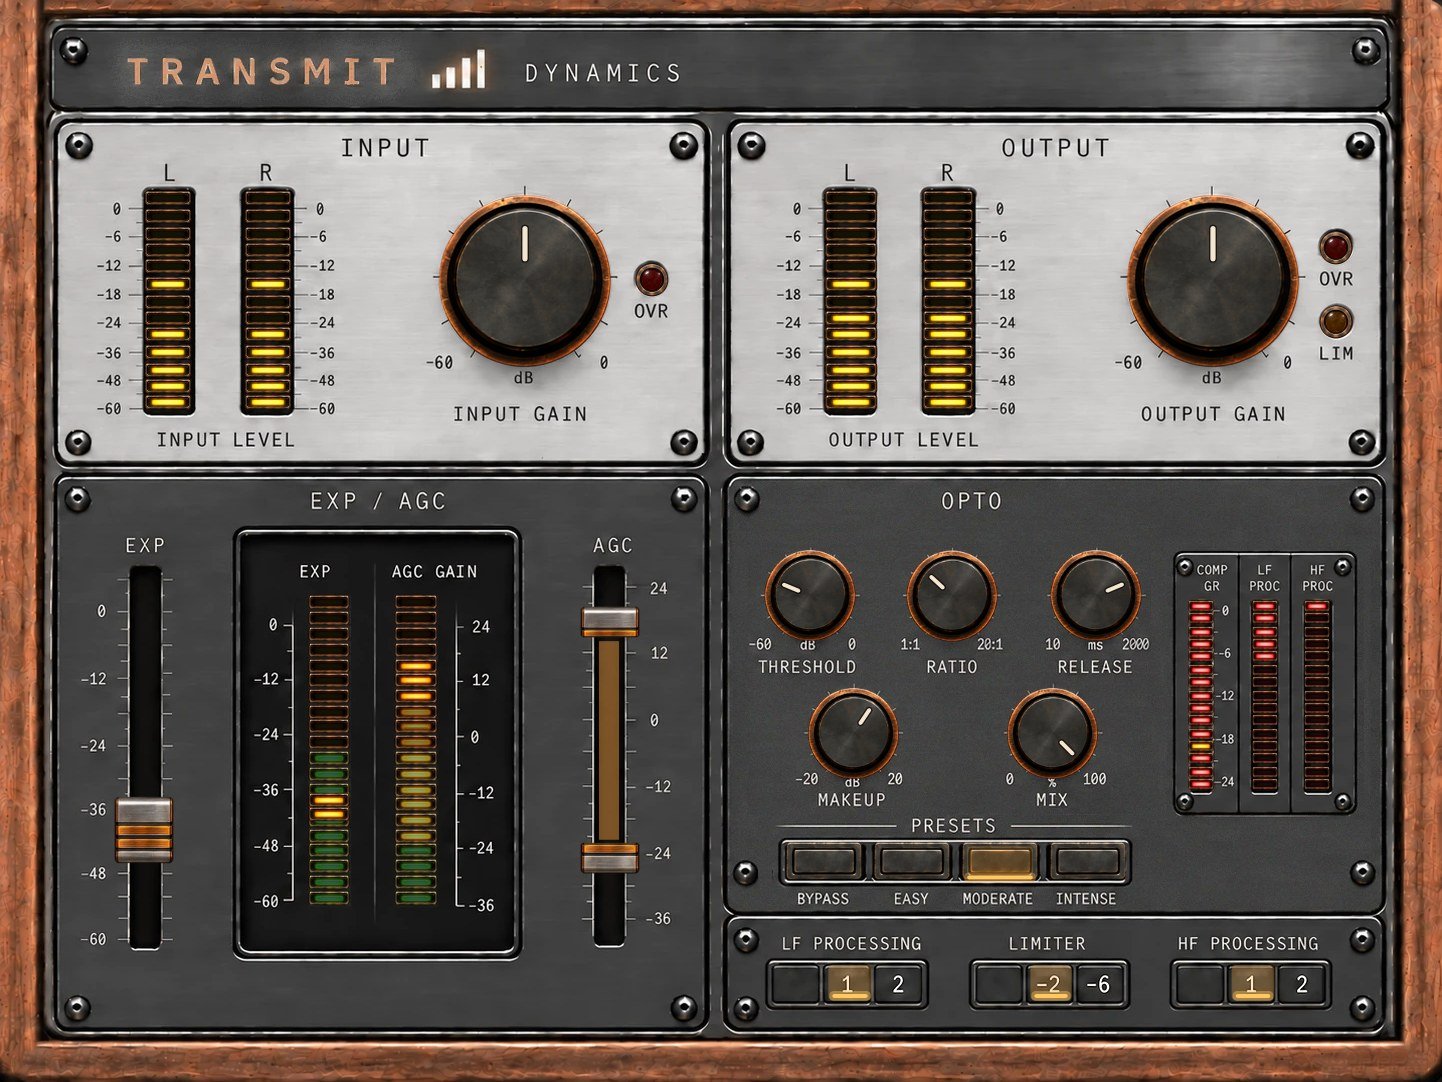This screenshot has height=1082, width=1442.
Task: Click the TRANSMIT title text
Action: (262, 72)
